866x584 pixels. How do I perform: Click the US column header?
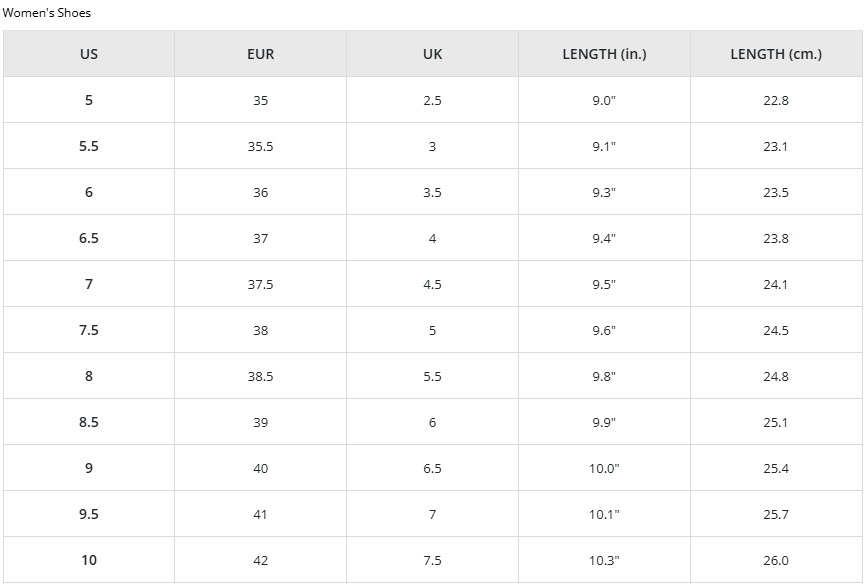[x=89, y=54]
